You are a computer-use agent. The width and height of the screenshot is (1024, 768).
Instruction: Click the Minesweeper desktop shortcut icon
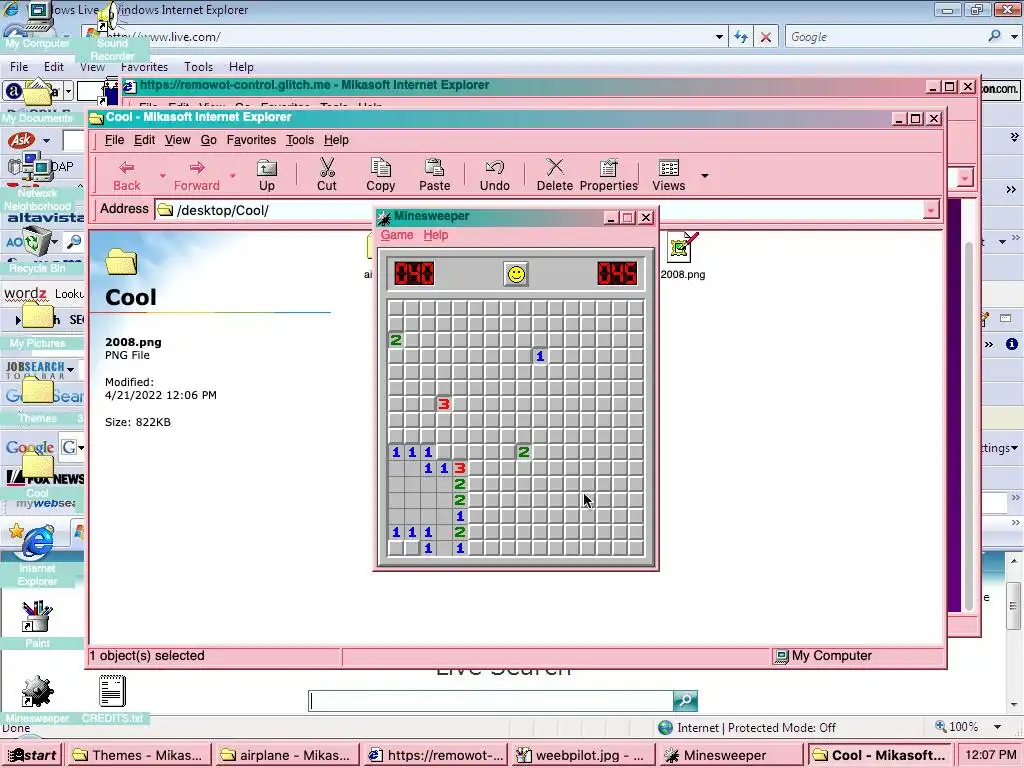pos(37,692)
